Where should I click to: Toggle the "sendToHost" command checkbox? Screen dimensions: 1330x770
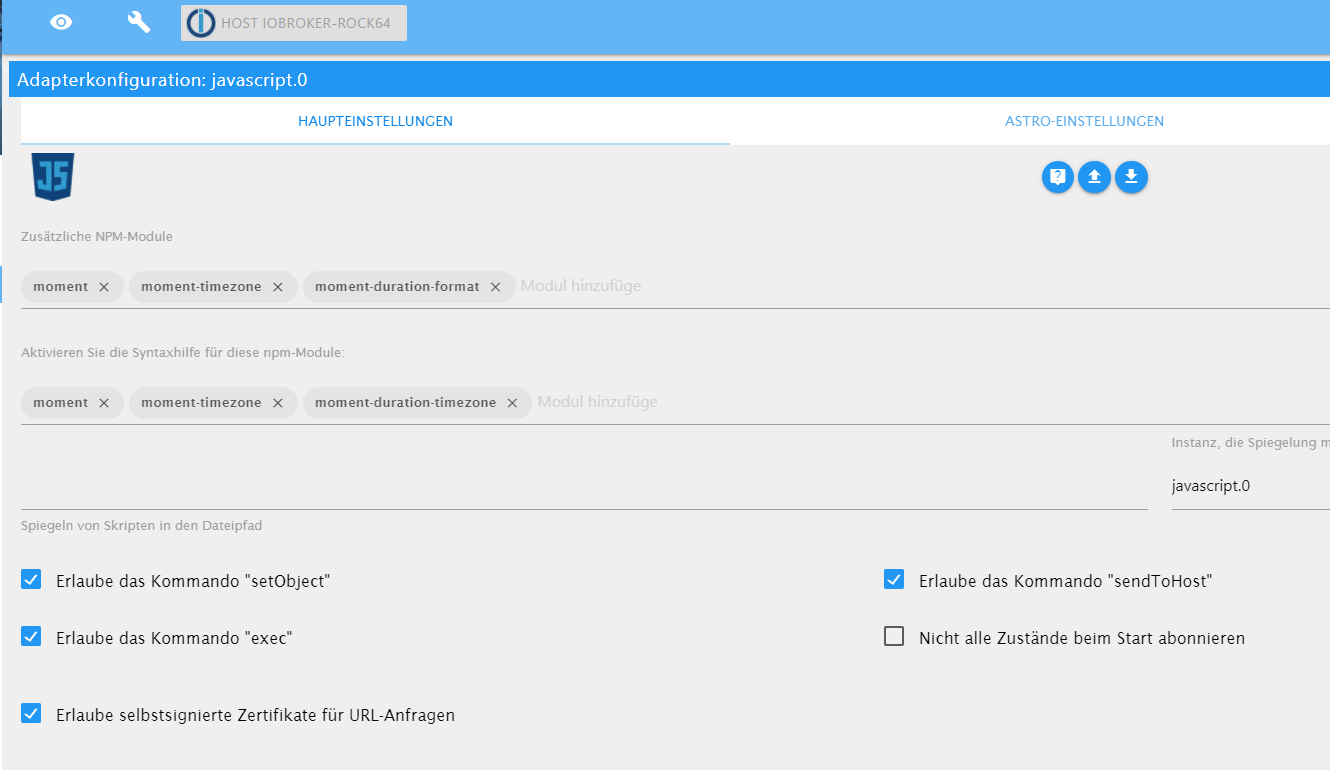tap(894, 579)
